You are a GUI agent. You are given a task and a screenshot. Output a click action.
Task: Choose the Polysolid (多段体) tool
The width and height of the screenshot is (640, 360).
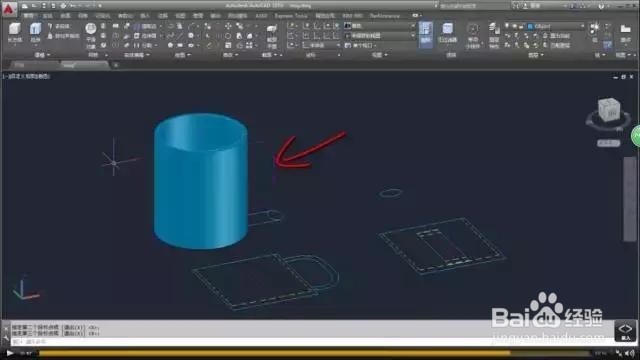(58, 26)
